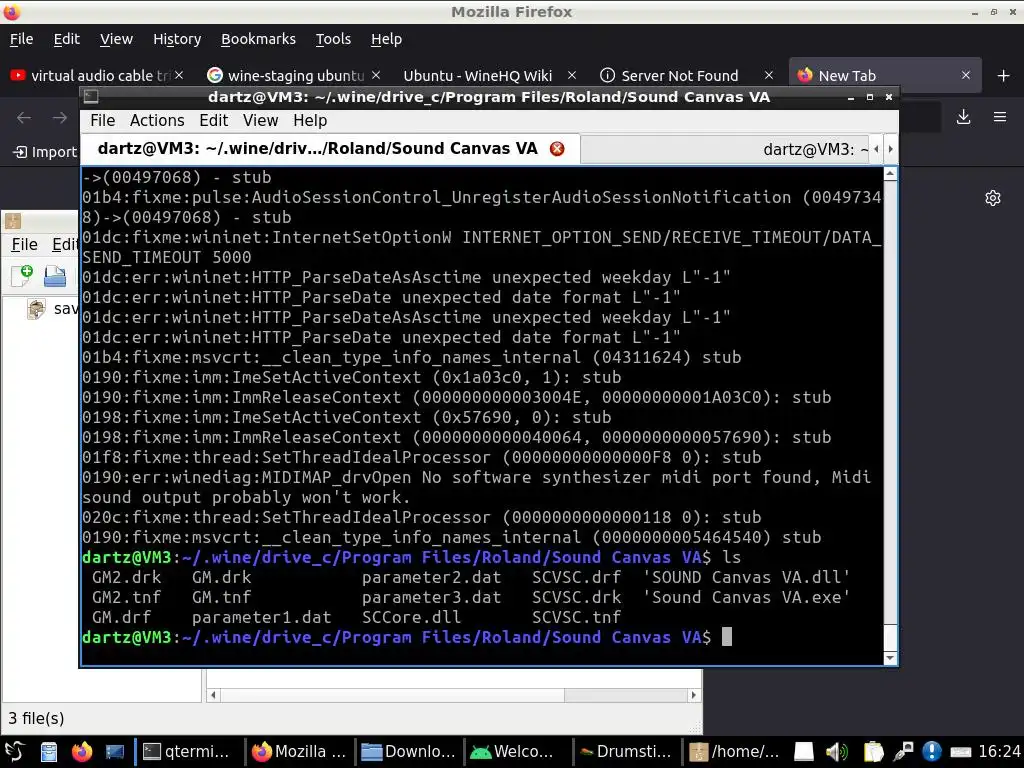This screenshot has width=1024, height=768.
Task: Open the volume control tray icon
Action: point(836,752)
